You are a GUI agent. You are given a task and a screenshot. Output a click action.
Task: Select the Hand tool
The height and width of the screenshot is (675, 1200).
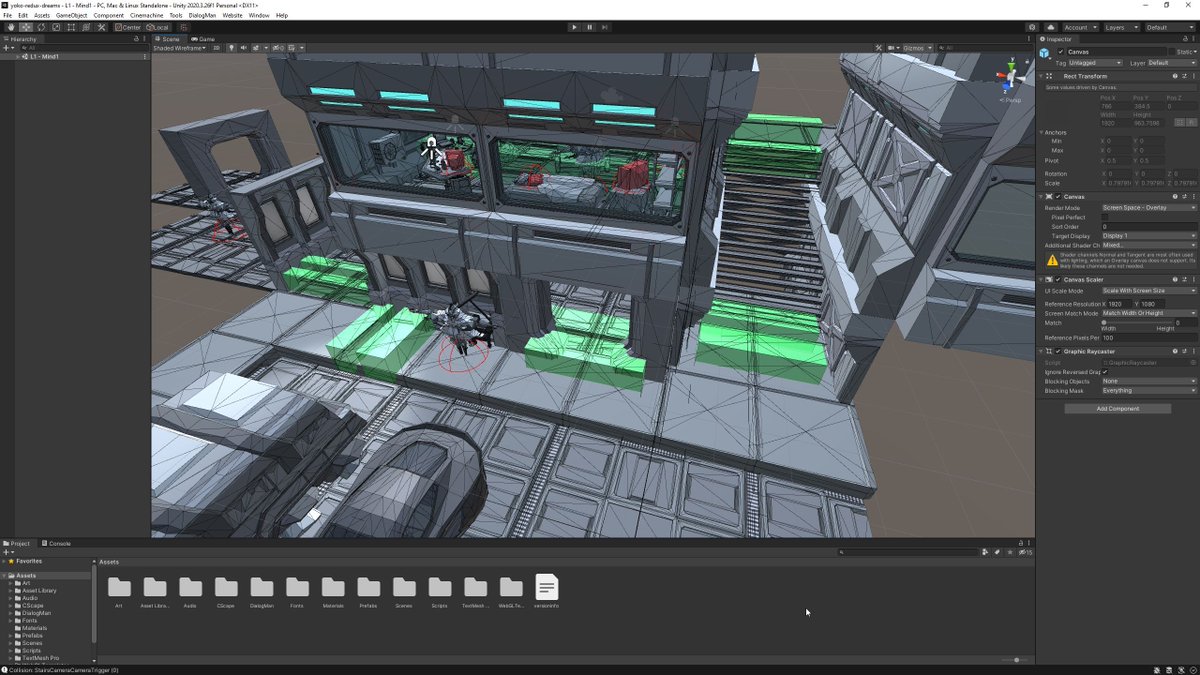[10, 27]
